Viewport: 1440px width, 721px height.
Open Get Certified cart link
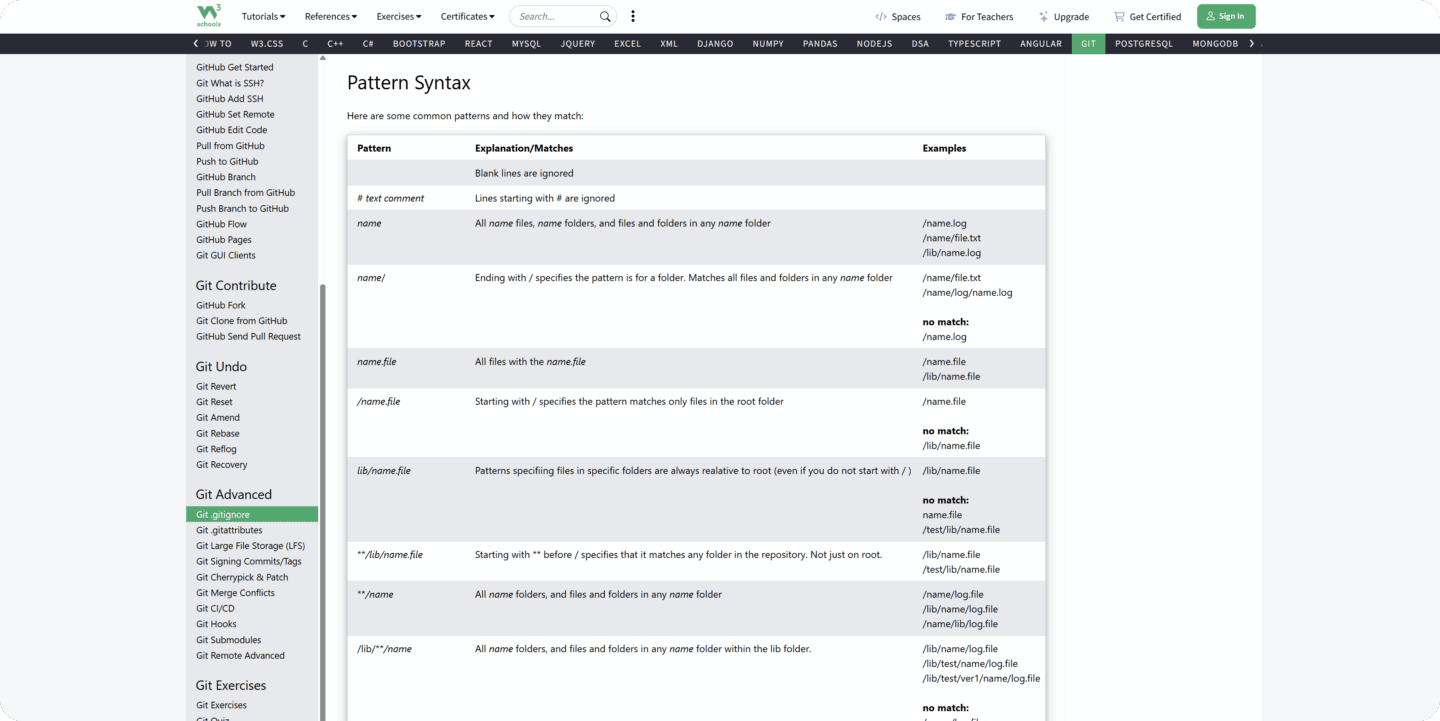click(1147, 16)
